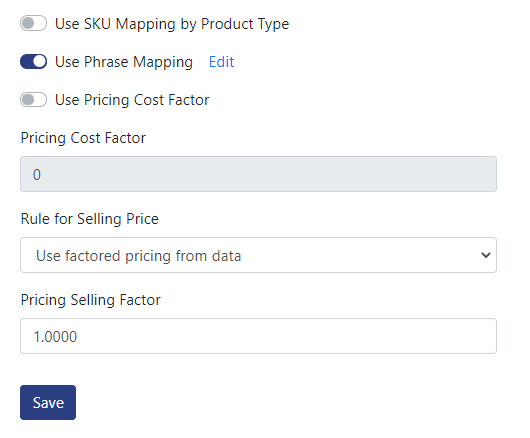Select the 'Pricing Selling Factor' heading

click(x=91, y=300)
